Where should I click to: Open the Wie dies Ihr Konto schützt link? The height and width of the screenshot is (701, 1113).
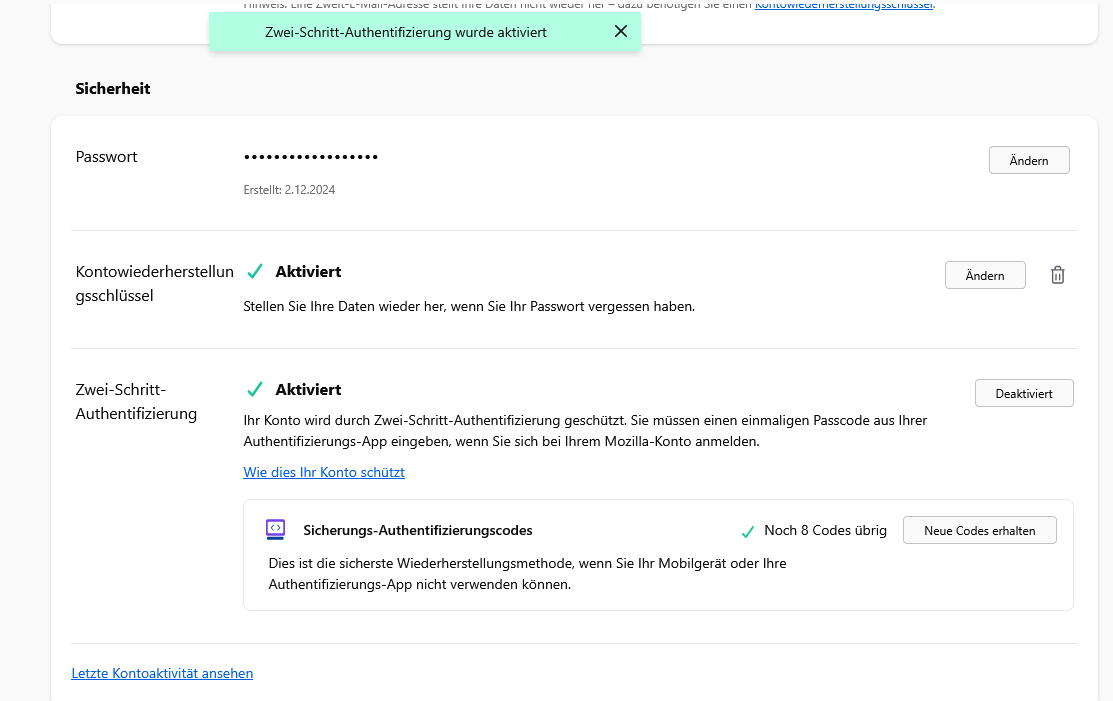coord(324,472)
